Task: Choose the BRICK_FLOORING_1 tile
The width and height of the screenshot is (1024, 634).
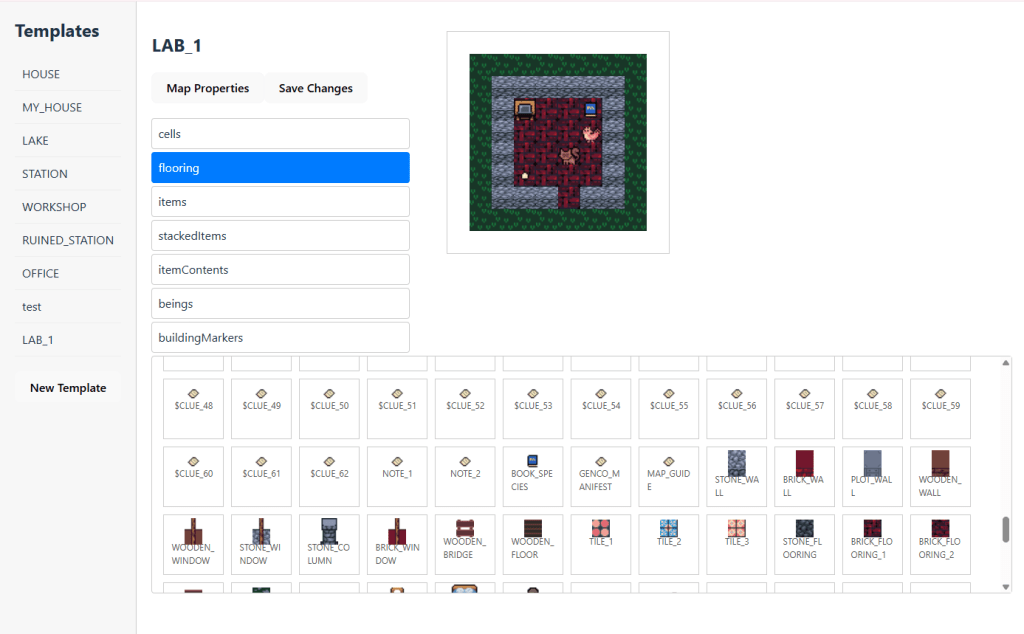Action: pyautogui.click(x=873, y=529)
